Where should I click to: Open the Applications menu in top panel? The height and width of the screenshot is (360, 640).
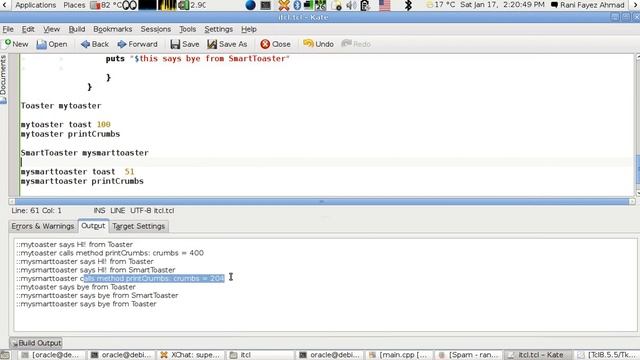coord(36,5)
